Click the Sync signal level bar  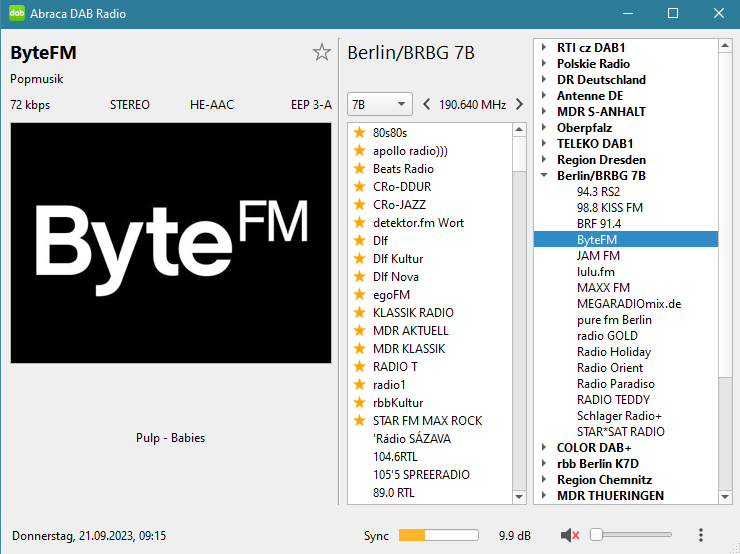[438, 535]
